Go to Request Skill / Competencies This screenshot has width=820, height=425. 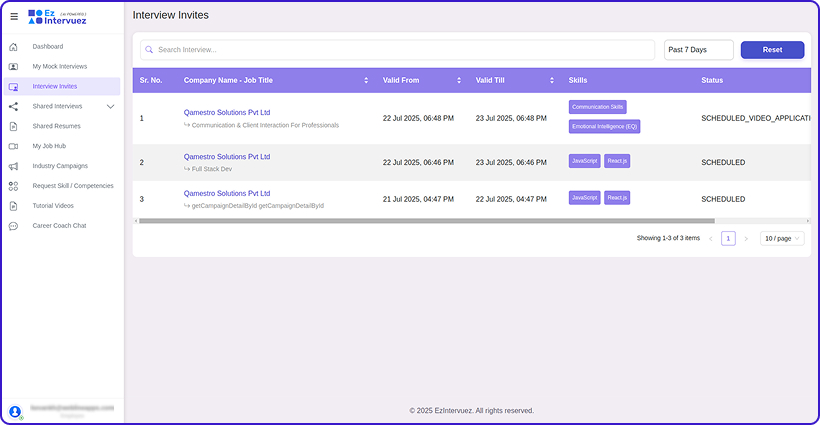click(x=73, y=186)
